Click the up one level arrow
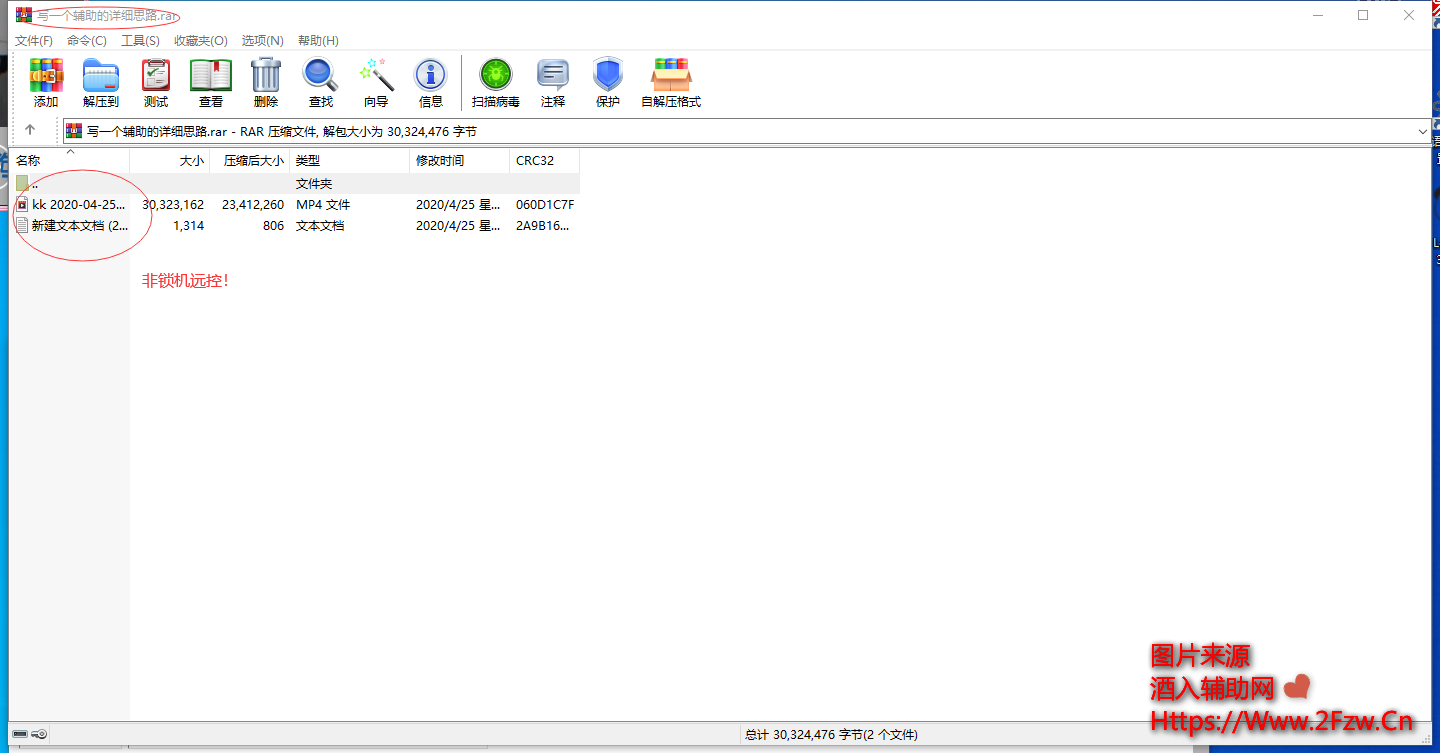Screen dimensions: 1440x753 tap(30, 130)
